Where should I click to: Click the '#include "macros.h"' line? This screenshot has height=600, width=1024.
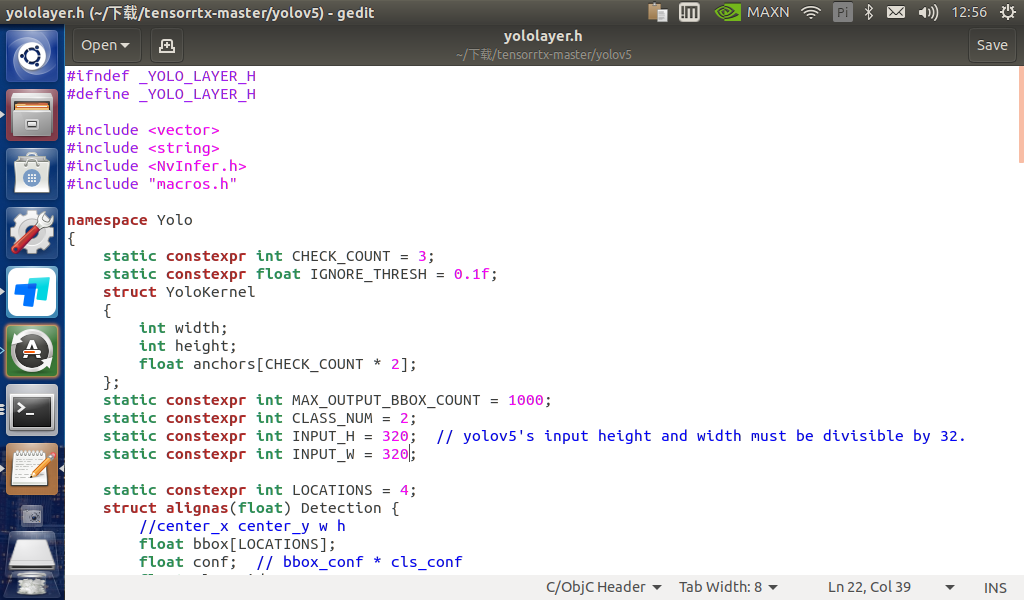coord(152,184)
